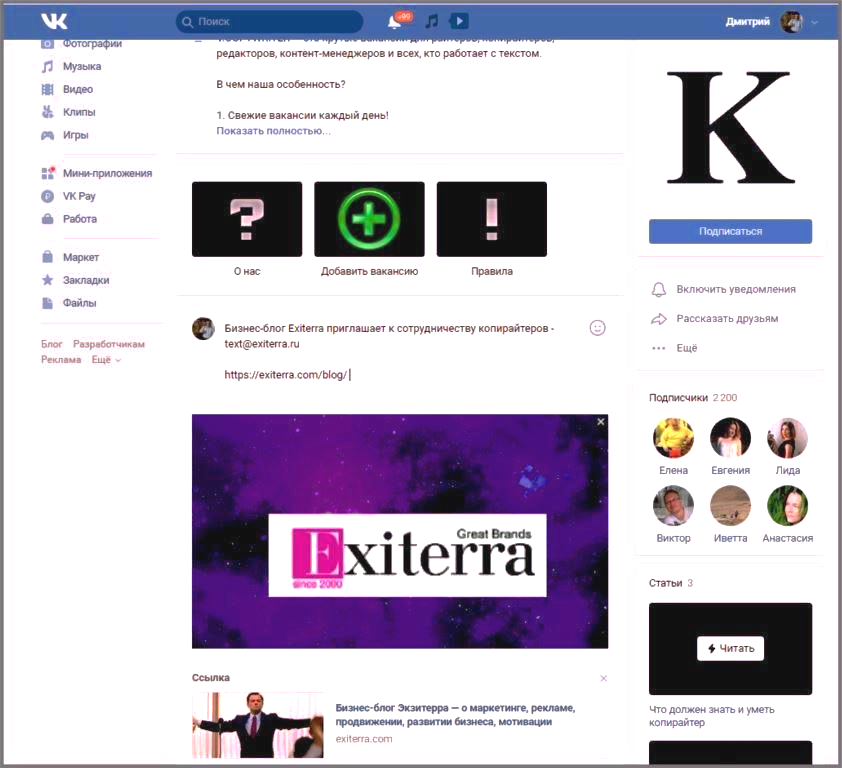The image size is (842, 768).
Task: Click the link preview thumbnail image
Action: (258, 725)
